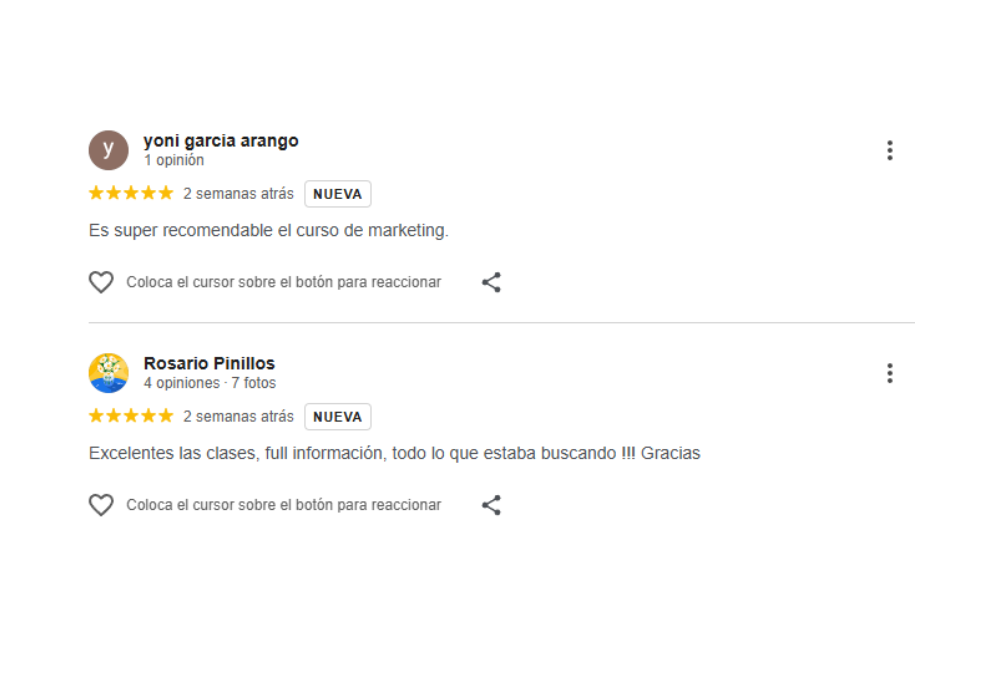The image size is (1000, 700).
Task: Click the NUEVA badge on yoni's review
Action: 337,194
